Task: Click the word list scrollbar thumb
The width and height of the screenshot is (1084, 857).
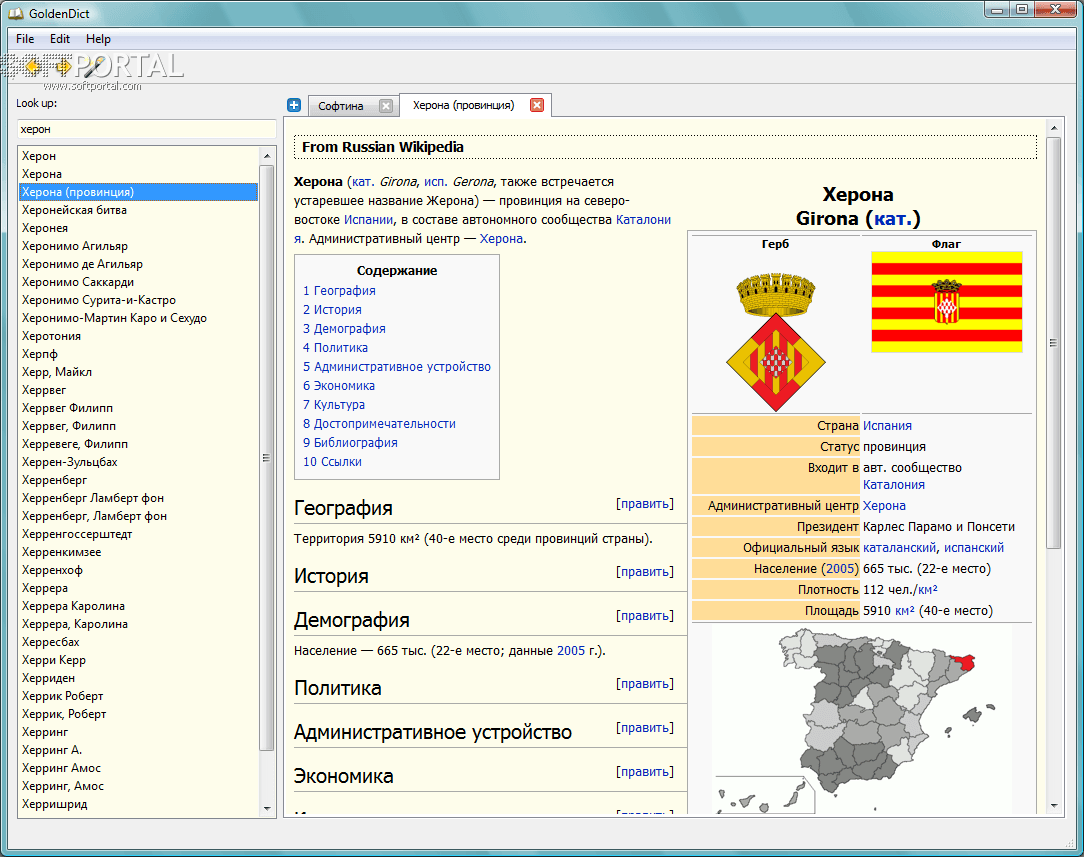Action: point(266,458)
